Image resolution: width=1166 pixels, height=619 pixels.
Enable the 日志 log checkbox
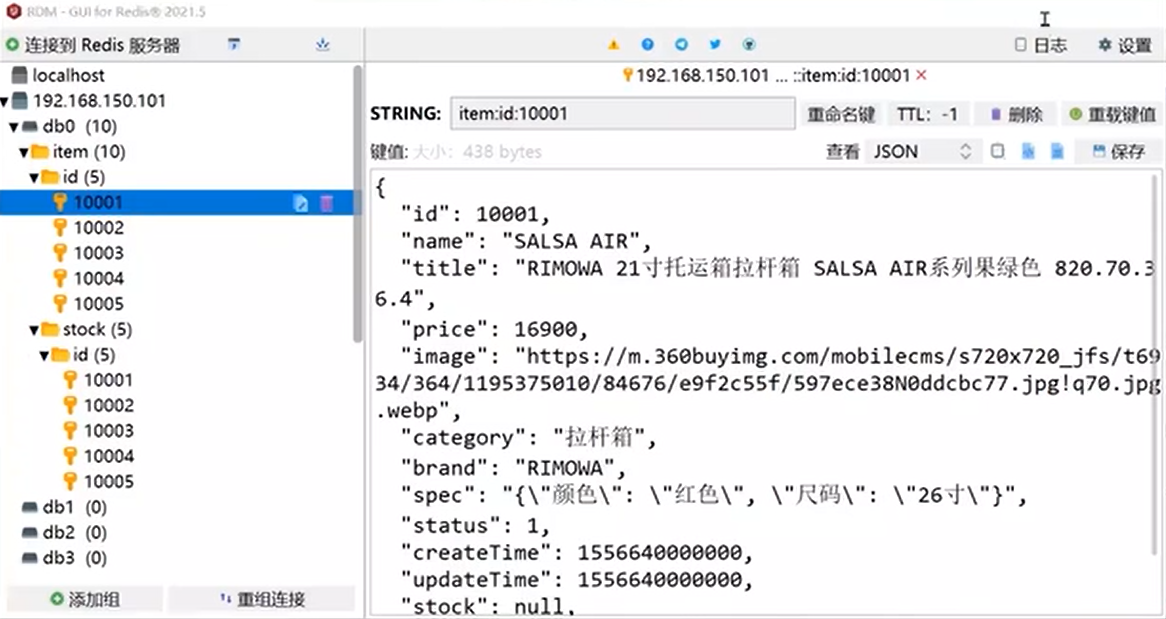pos(1021,45)
